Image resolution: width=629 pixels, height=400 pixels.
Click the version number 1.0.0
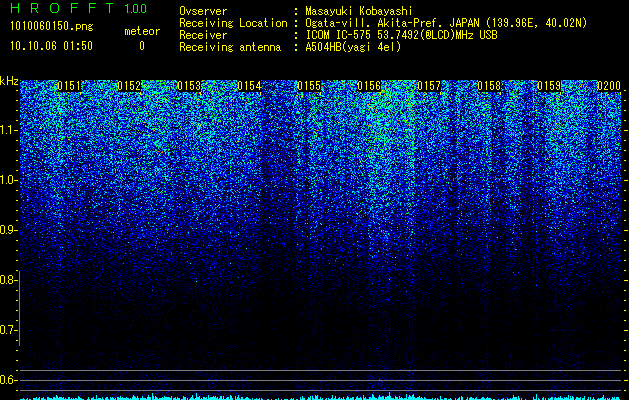(x=136, y=8)
